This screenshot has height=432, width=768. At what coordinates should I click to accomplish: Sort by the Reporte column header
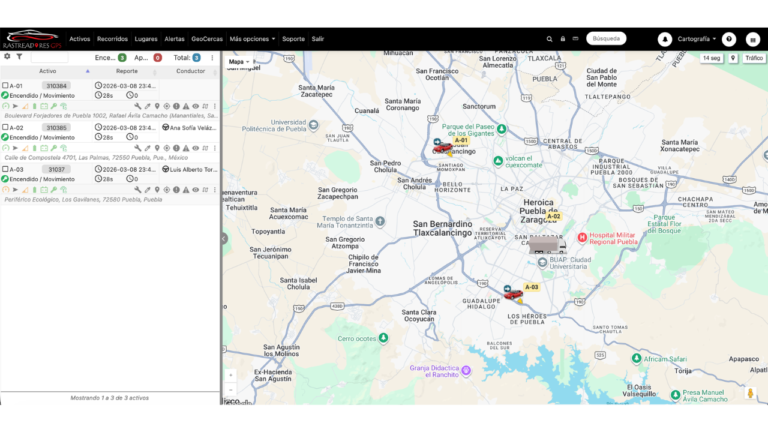(x=126, y=72)
